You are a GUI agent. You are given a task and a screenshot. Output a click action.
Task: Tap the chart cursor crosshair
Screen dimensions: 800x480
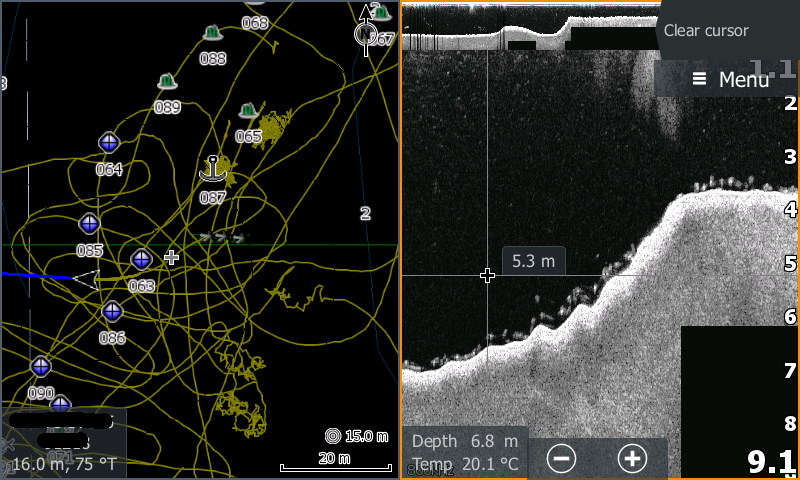(x=171, y=258)
